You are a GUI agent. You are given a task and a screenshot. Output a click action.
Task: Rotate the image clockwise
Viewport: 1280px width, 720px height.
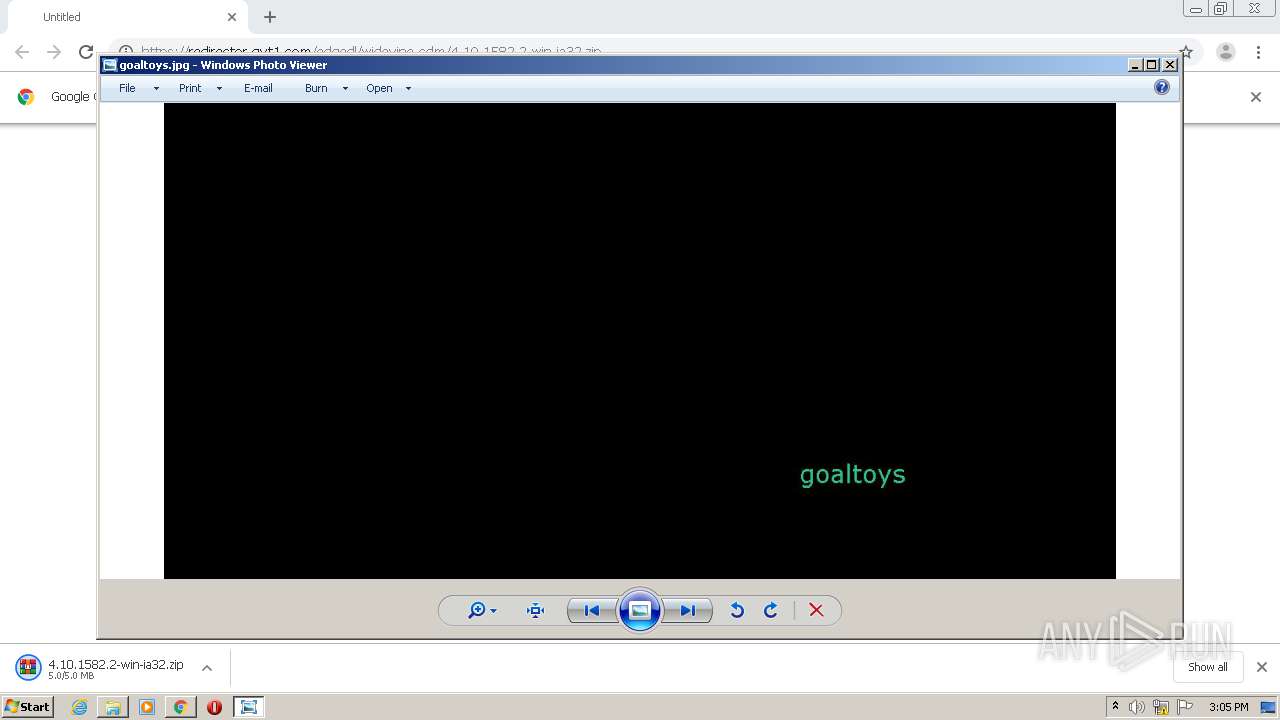pos(771,610)
